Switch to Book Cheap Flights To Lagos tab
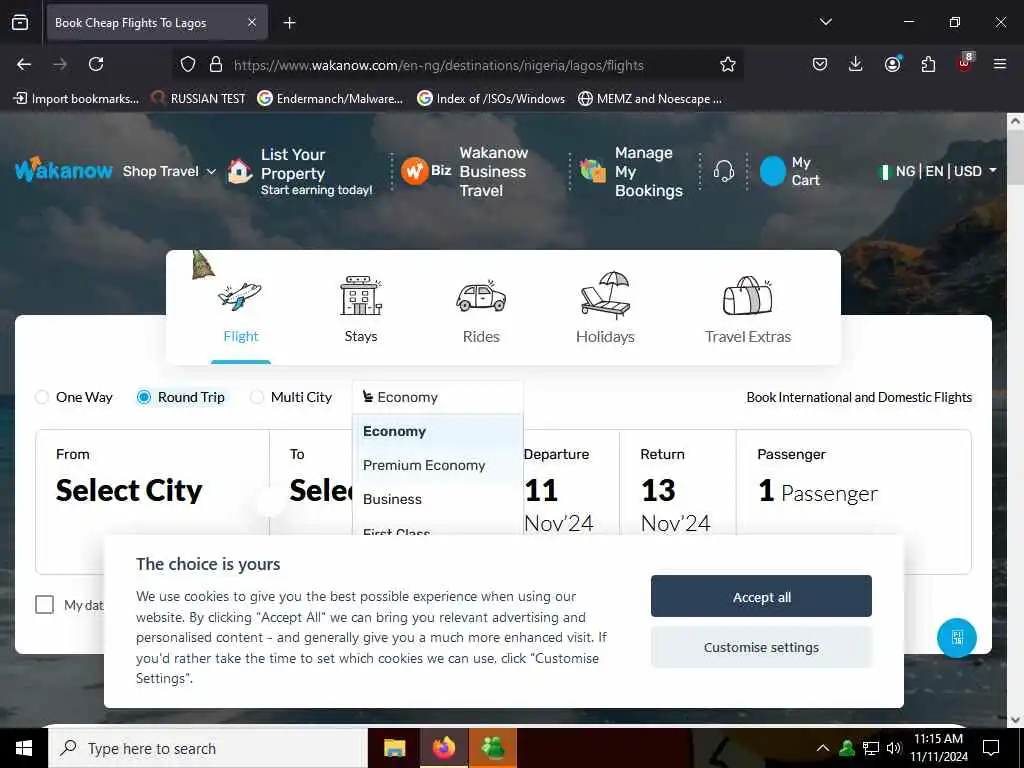 (x=157, y=23)
